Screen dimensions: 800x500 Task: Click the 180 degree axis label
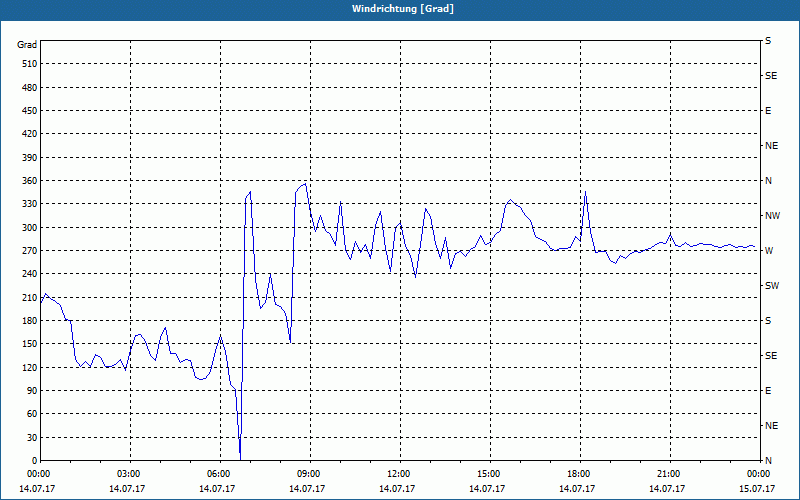[29, 321]
